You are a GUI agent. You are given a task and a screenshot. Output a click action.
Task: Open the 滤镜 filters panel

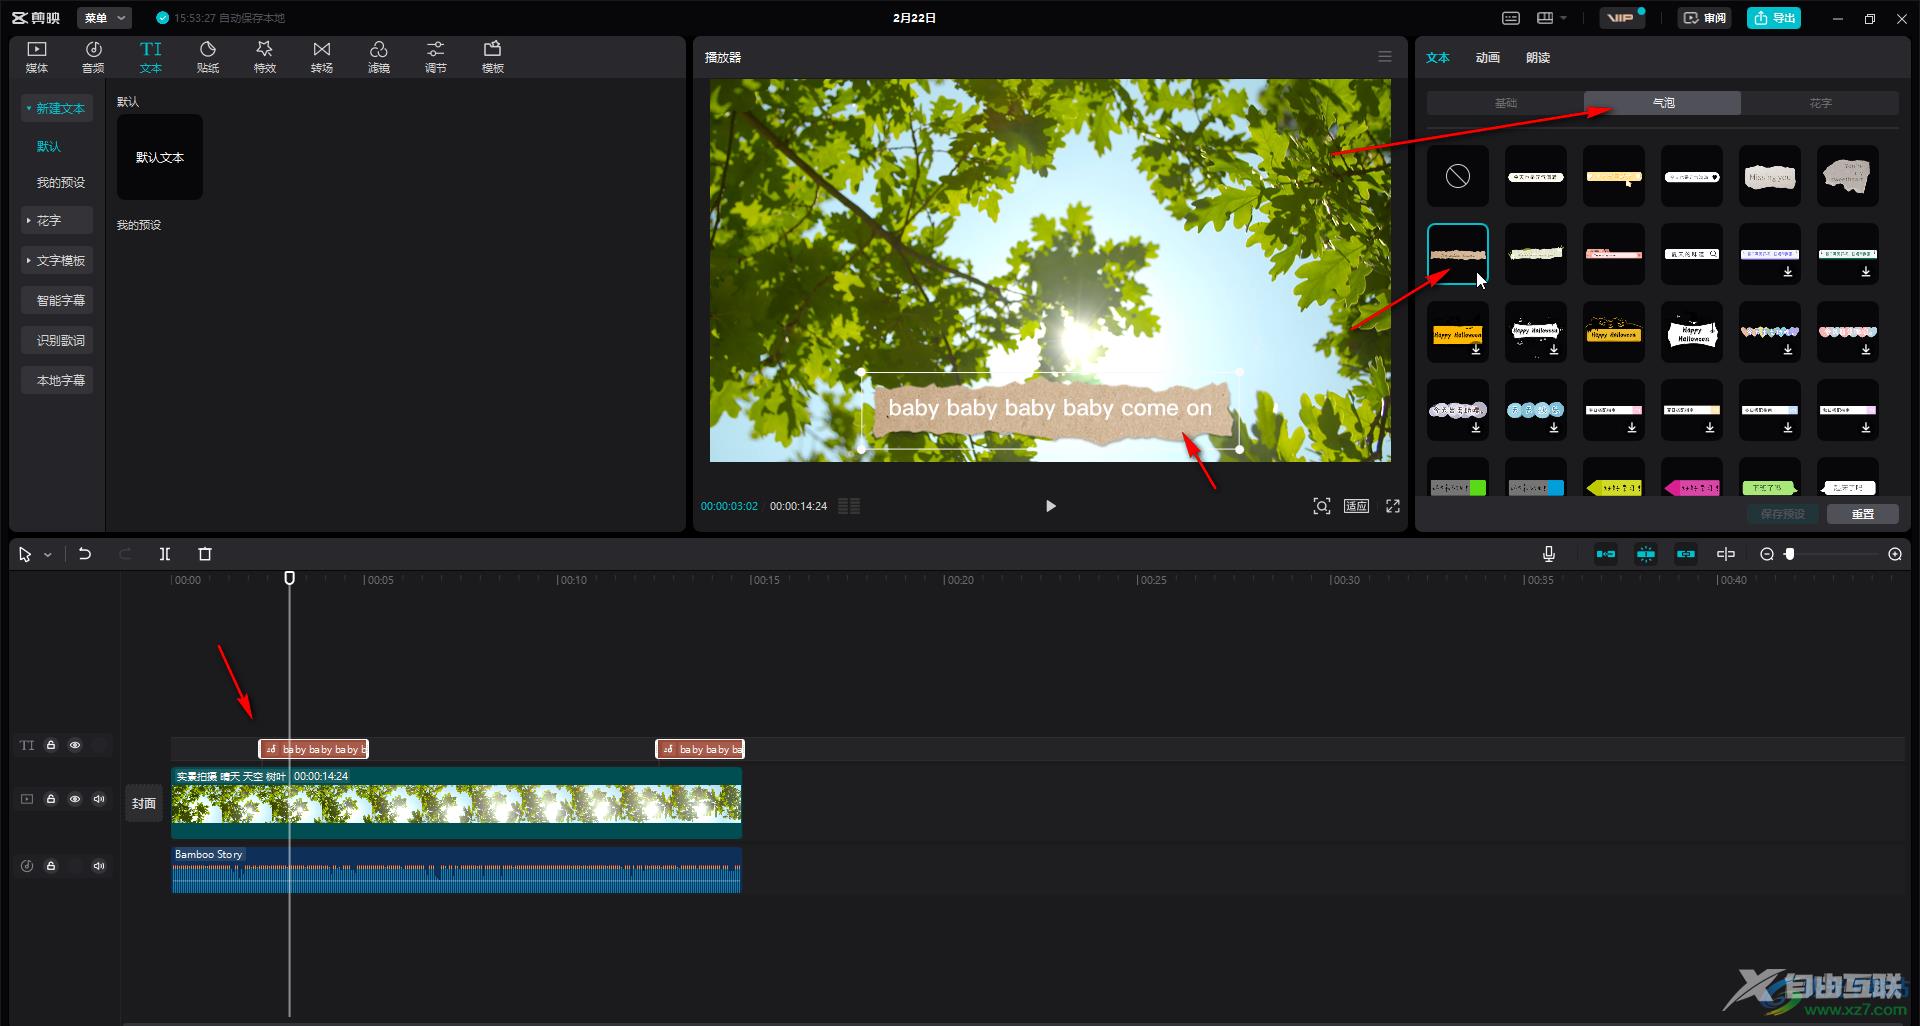click(379, 57)
